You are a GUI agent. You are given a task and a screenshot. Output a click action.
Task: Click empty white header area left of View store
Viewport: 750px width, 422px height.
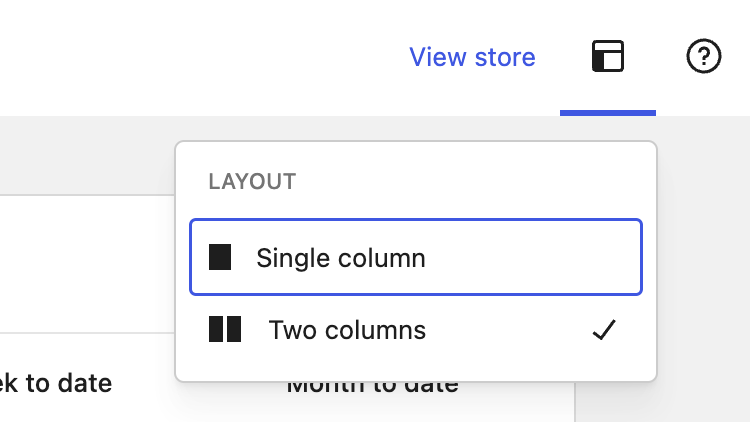click(191, 56)
